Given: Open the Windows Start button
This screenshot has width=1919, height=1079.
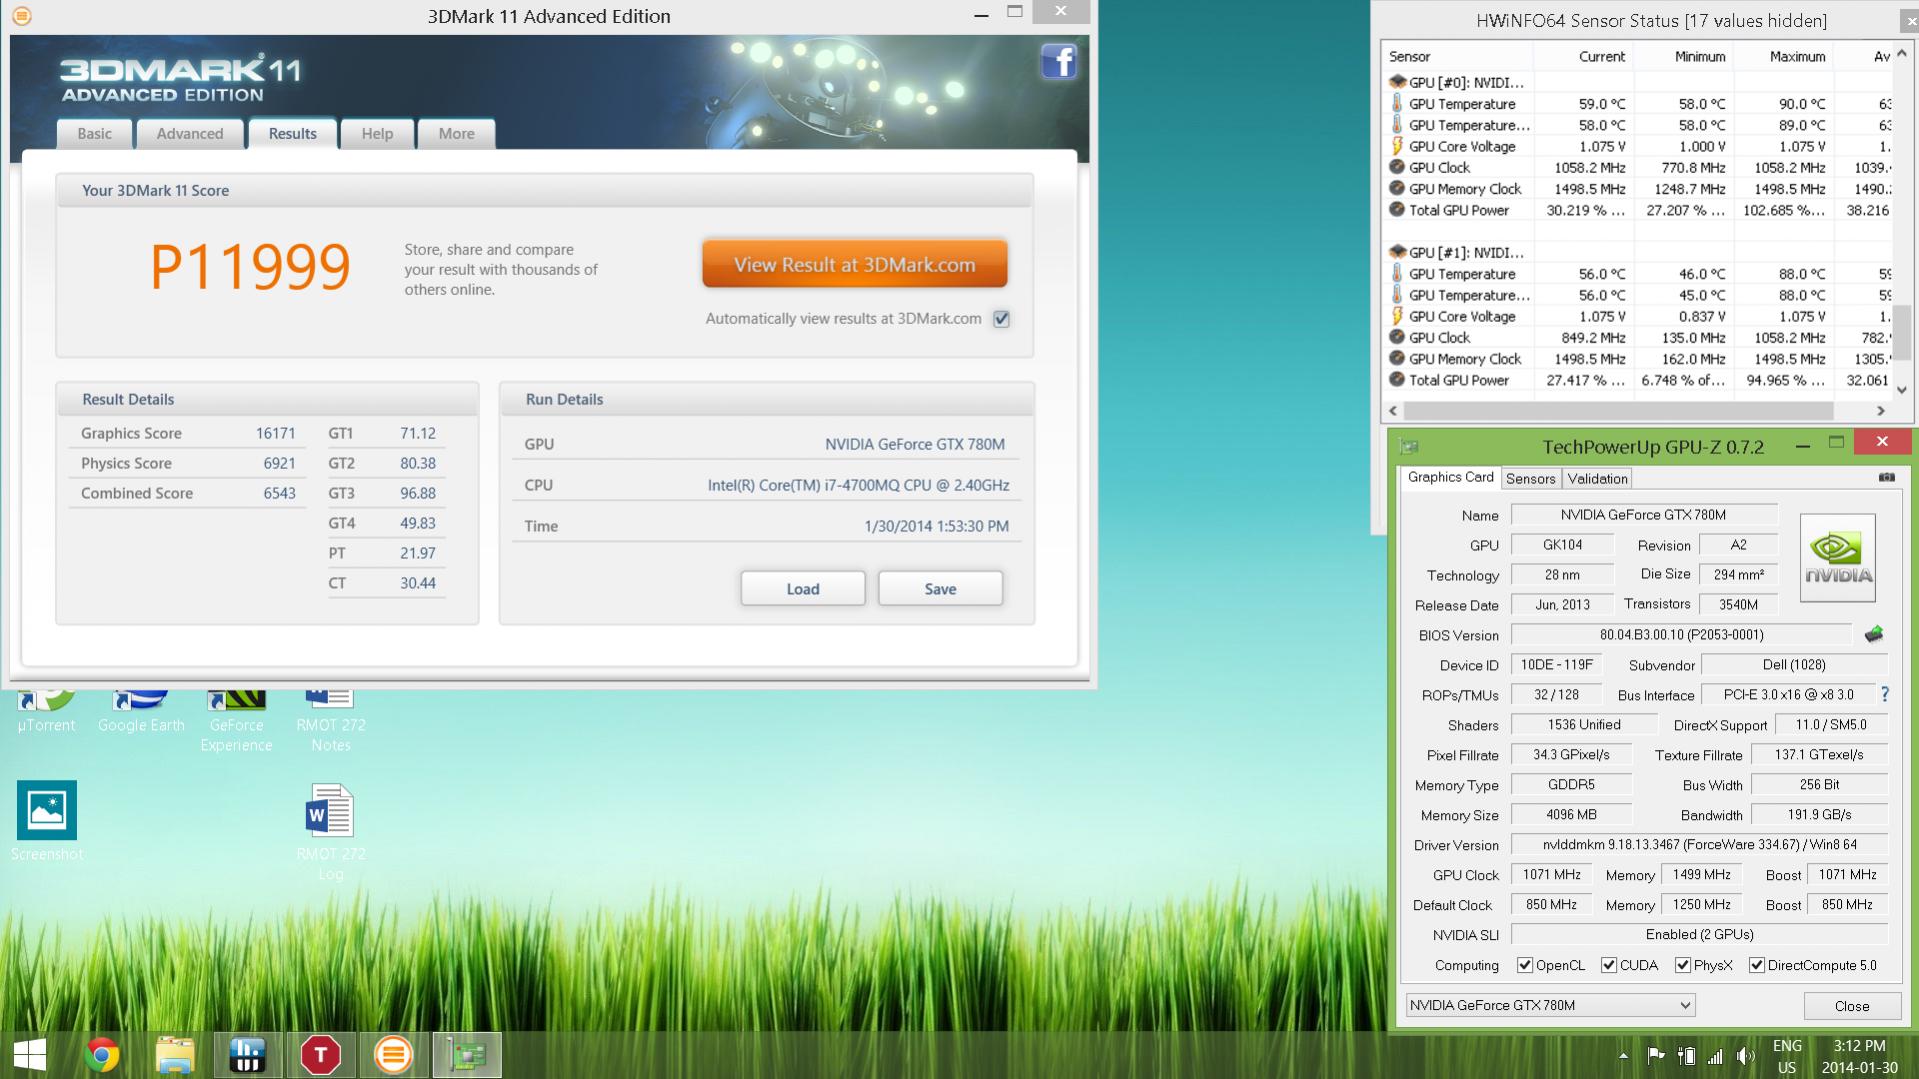Looking at the screenshot, I should click(30, 1055).
